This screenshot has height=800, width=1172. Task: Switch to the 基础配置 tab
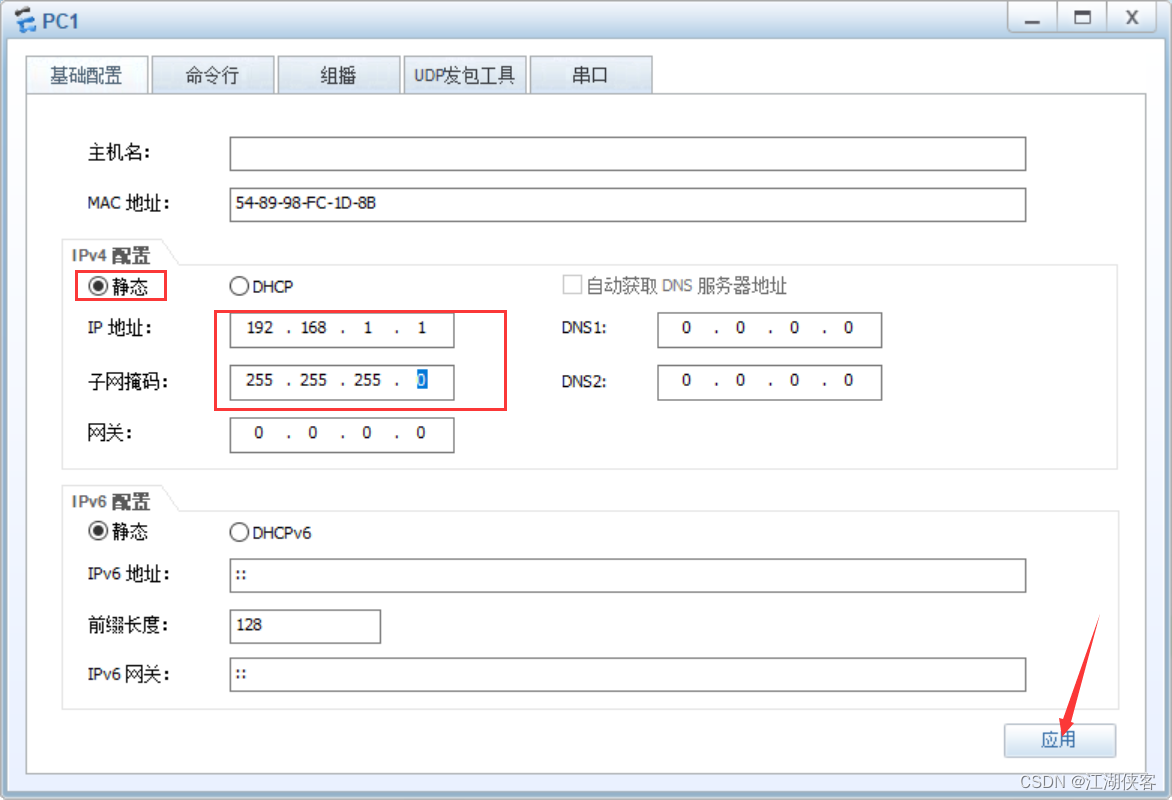click(87, 75)
